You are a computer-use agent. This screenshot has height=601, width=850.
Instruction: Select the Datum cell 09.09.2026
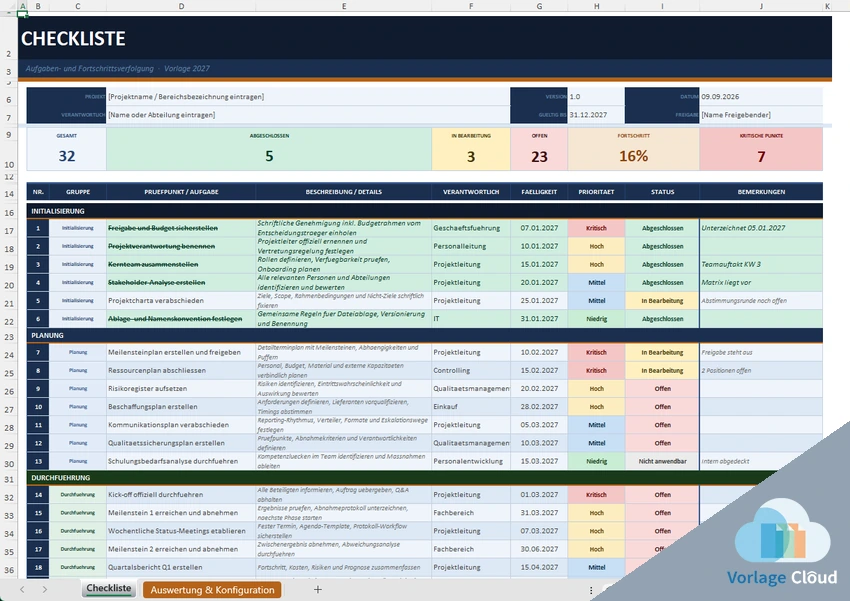pyautogui.click(x=761, y=96)
